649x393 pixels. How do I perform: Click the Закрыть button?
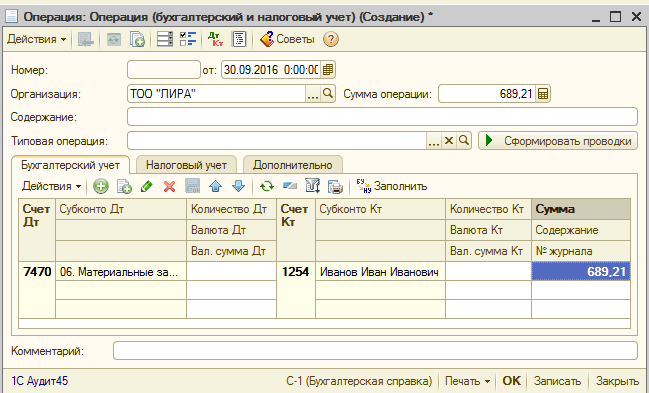(x=617, y=381)
